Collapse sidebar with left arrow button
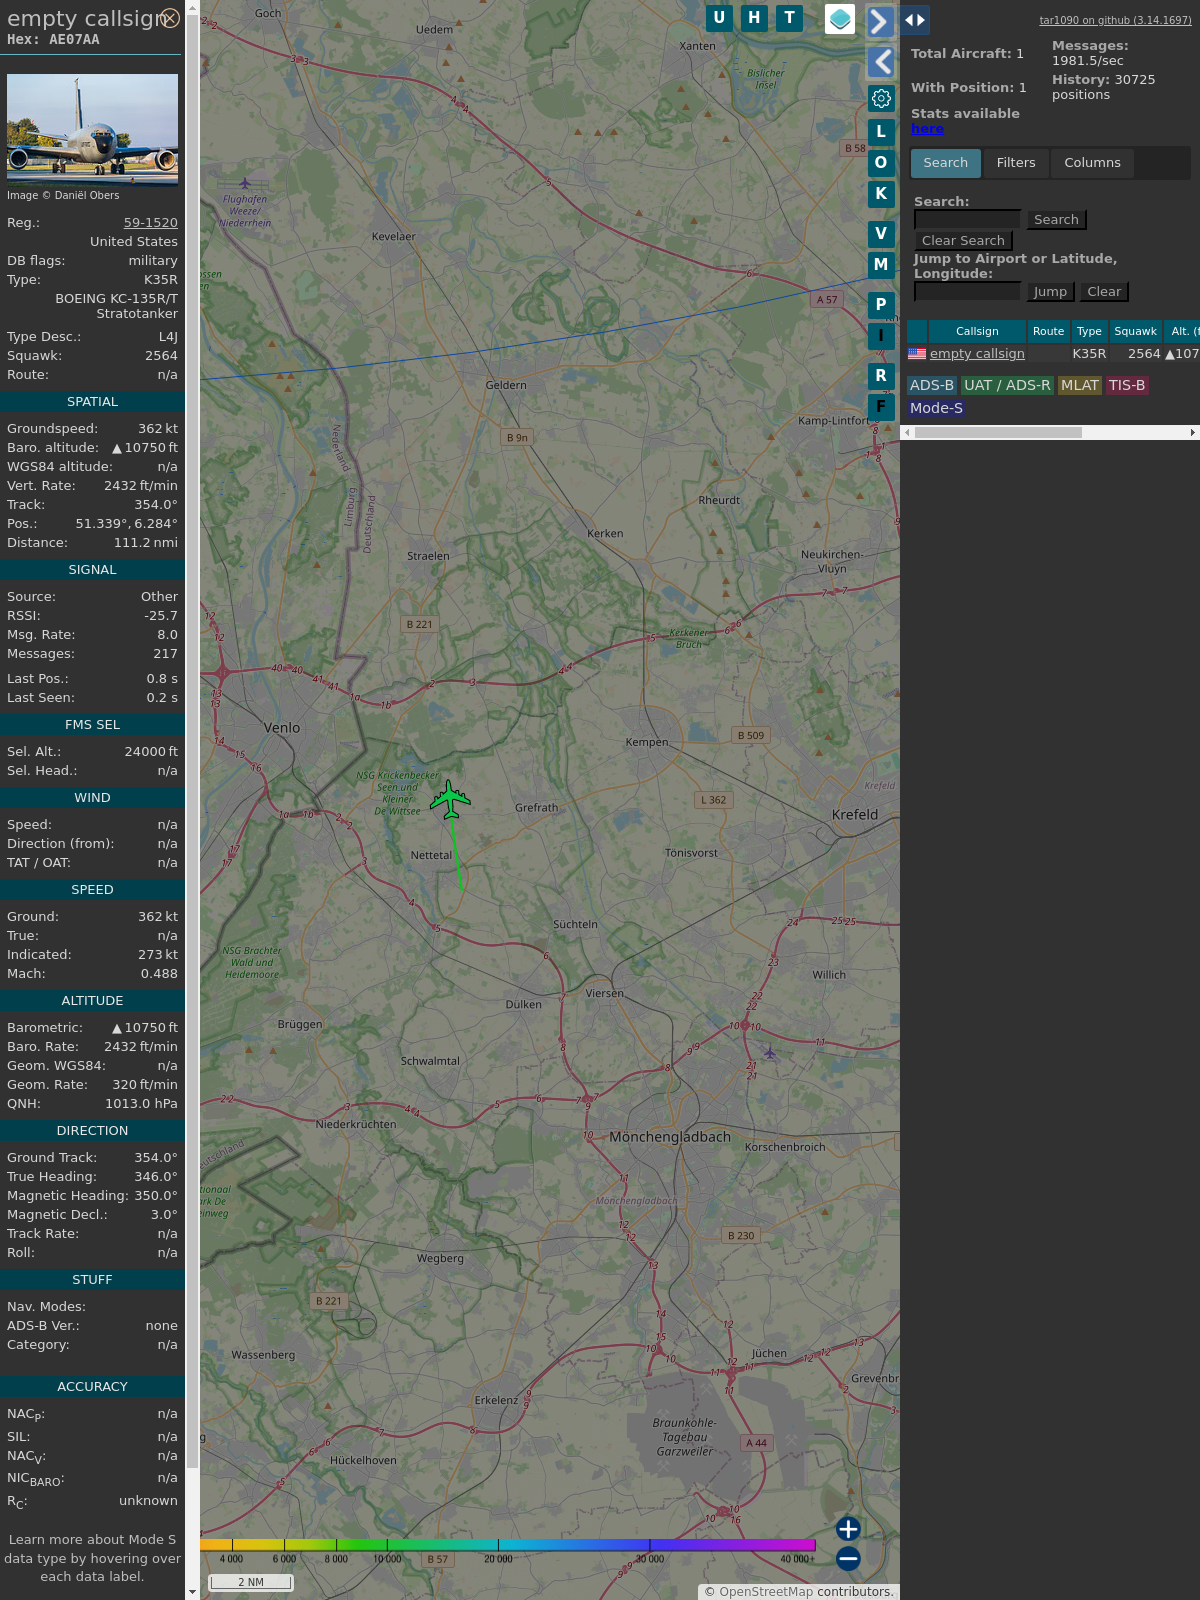Image resolution: width=1200 pixels, height=1600 pixels. click(880, 62)
